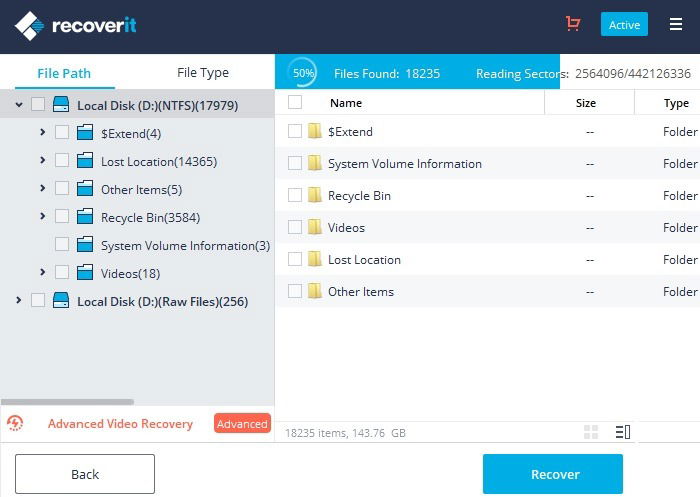Switch to thumbnail grid view
The width and height of the screenshot is (700, 497).
591,432
